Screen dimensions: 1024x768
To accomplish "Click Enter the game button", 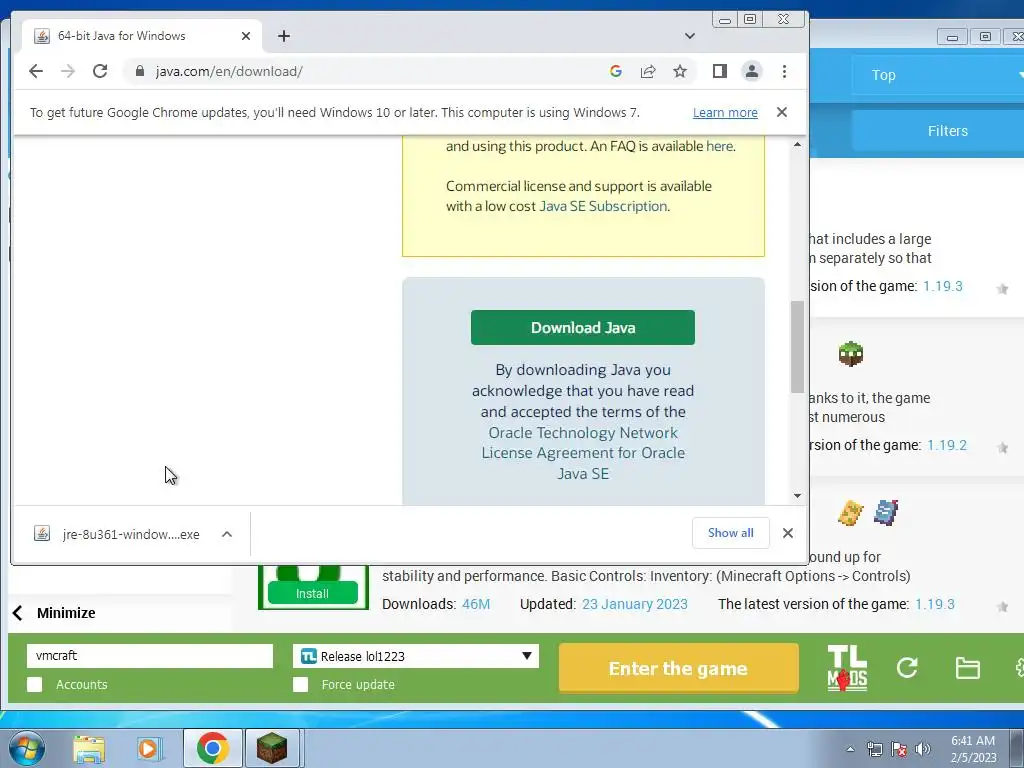I will (x=679, y=668).
